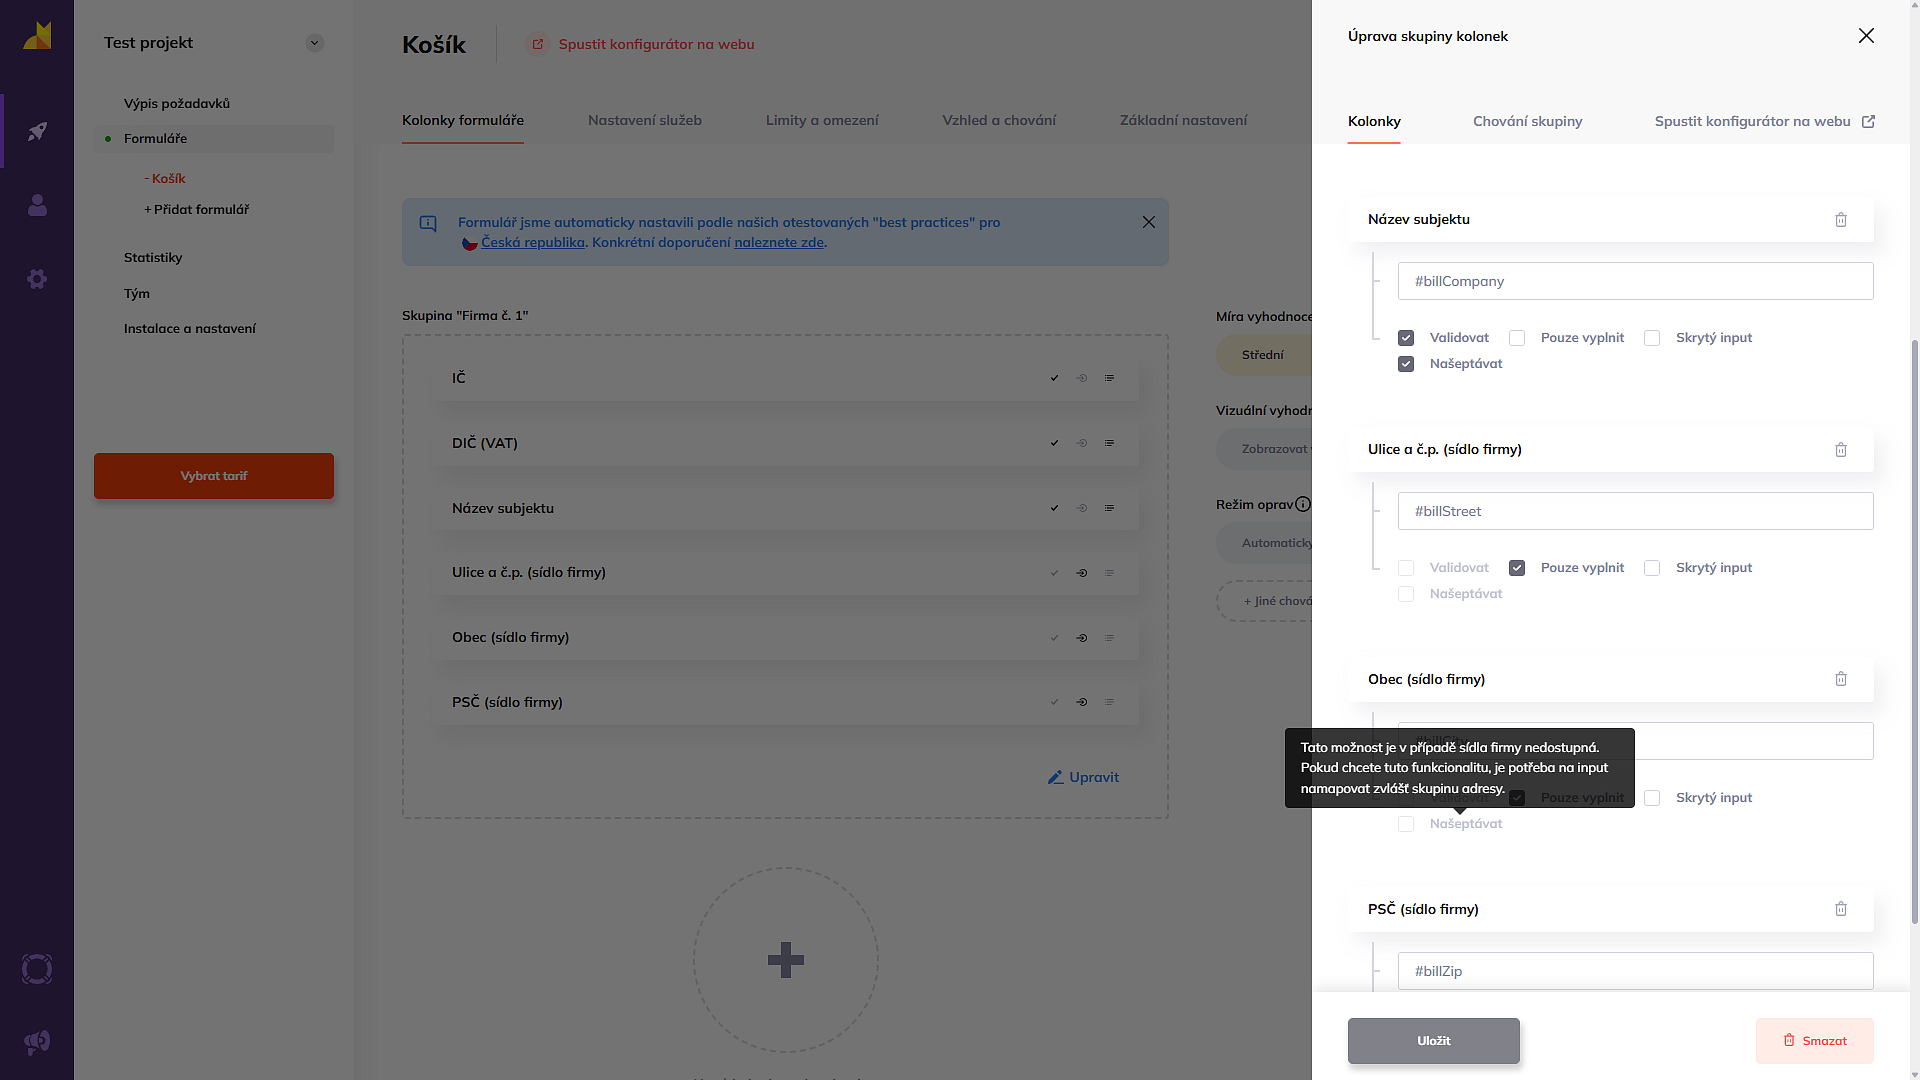Delete the Název subjektu column via trash icon
The width and height of the screenshot is (1920, 1080).
[1841, 220]
